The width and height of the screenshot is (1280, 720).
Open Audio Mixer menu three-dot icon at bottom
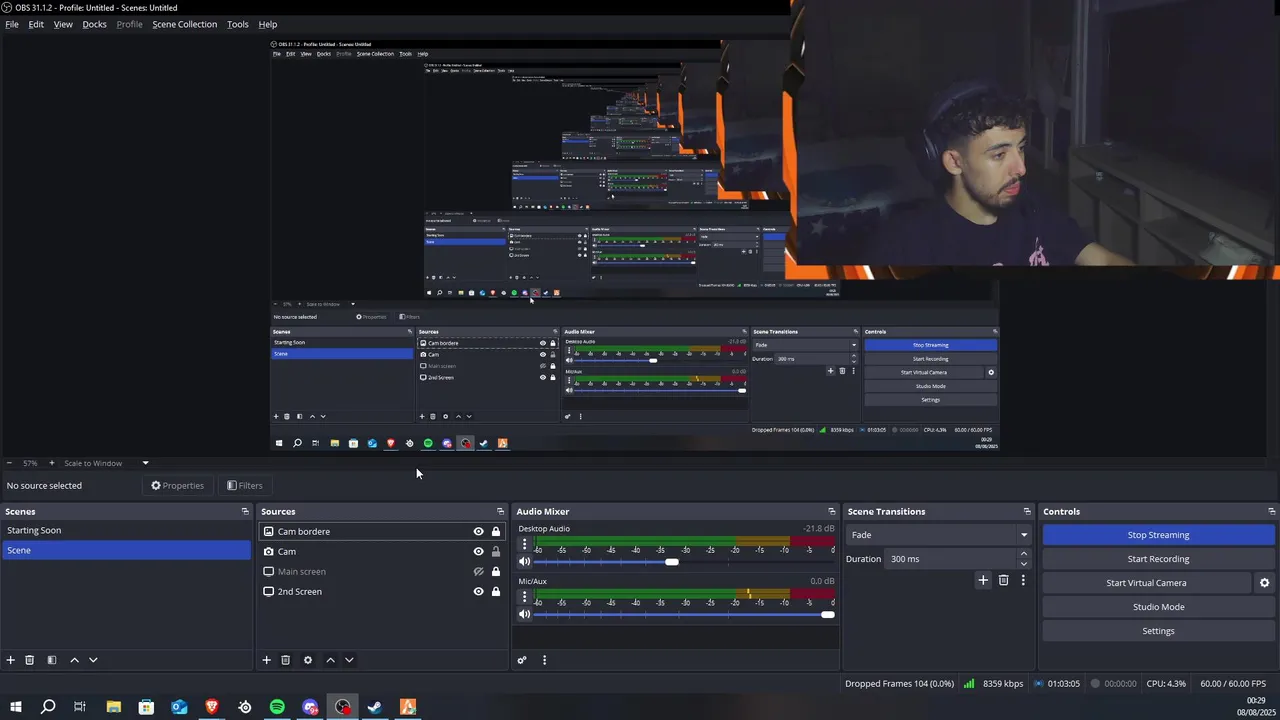tap(544, 660)
